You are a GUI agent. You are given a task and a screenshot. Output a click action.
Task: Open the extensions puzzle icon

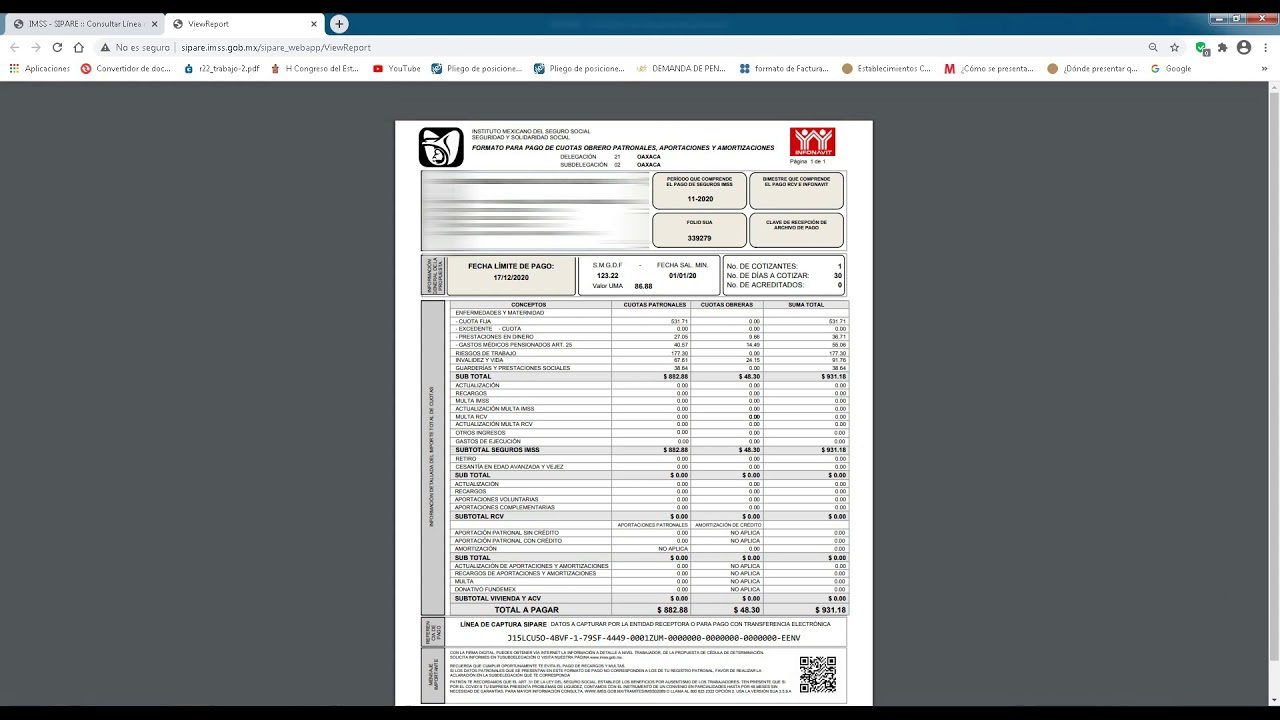(1222, 47)
